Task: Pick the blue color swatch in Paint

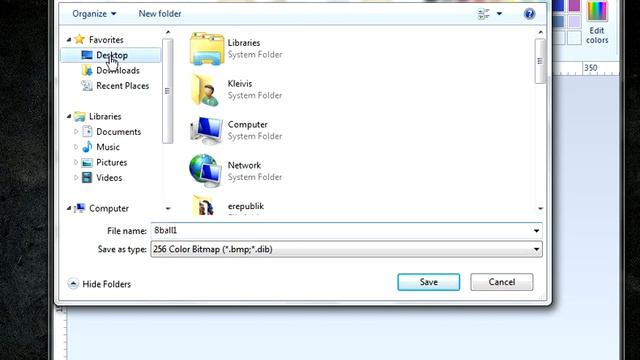Action: (558, 5)
